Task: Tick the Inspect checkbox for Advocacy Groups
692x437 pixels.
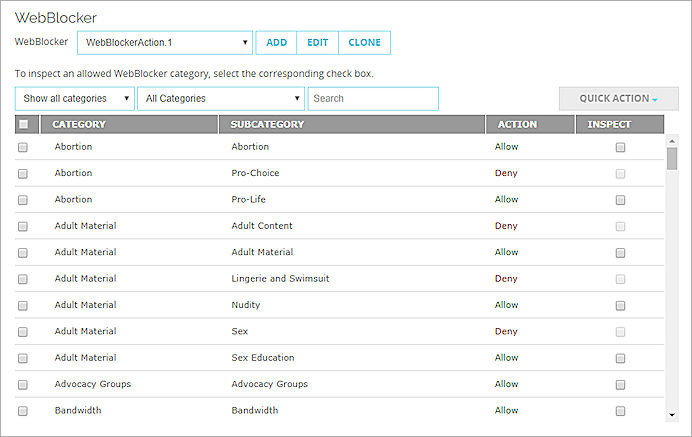Action: click(x=620, y=384)
